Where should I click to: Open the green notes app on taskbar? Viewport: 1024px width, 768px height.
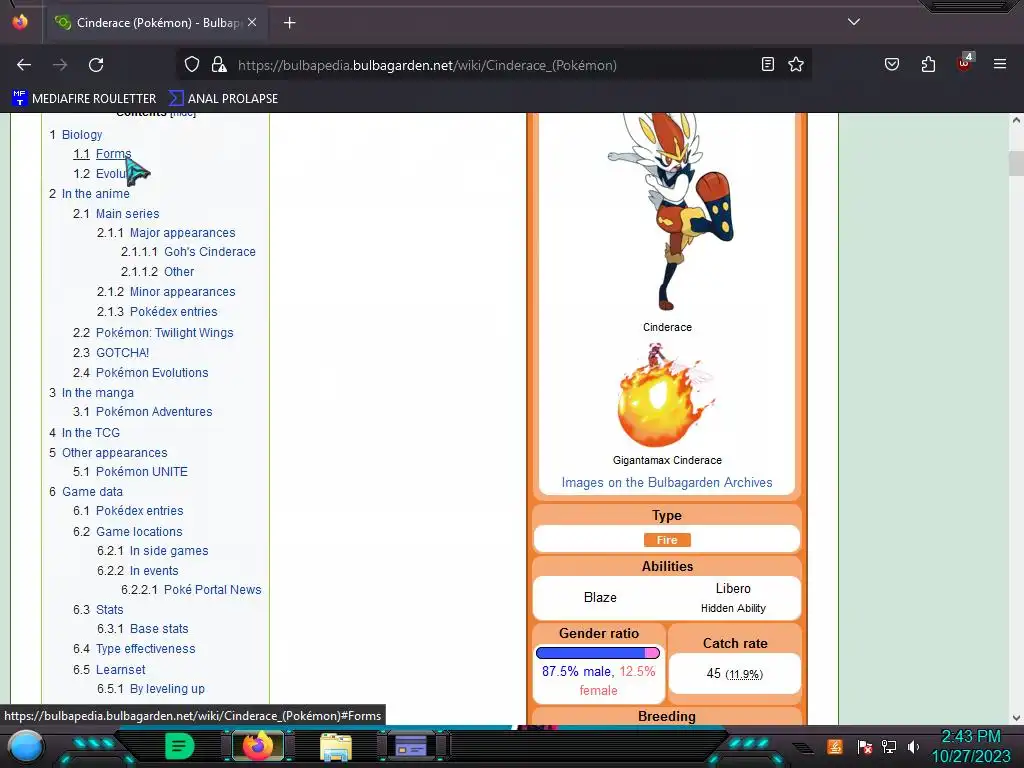point(180,746)
